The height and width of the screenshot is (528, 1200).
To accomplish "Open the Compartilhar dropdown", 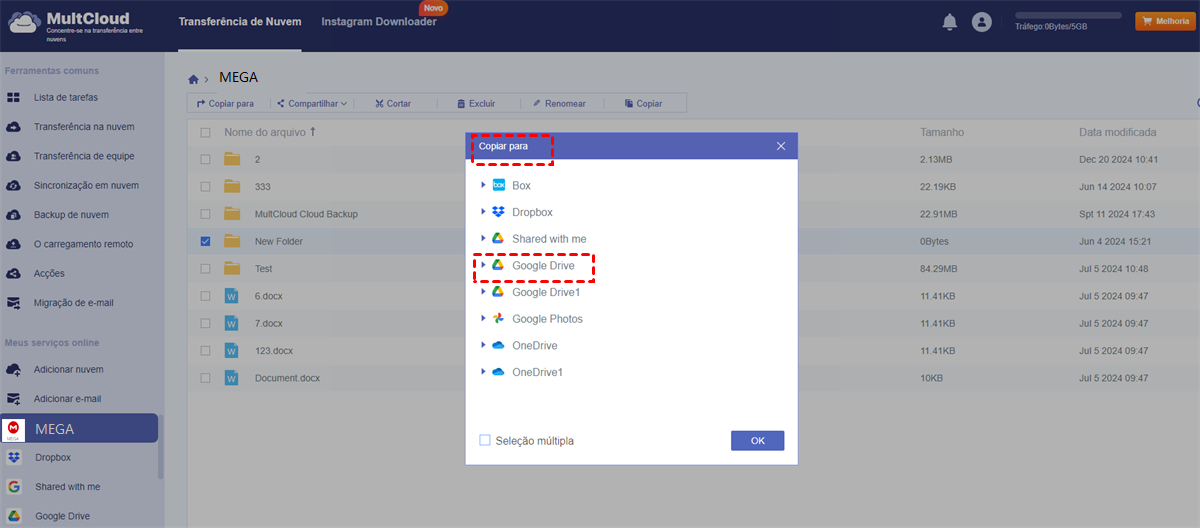I will pyautogui.click(x=311, y=103).
